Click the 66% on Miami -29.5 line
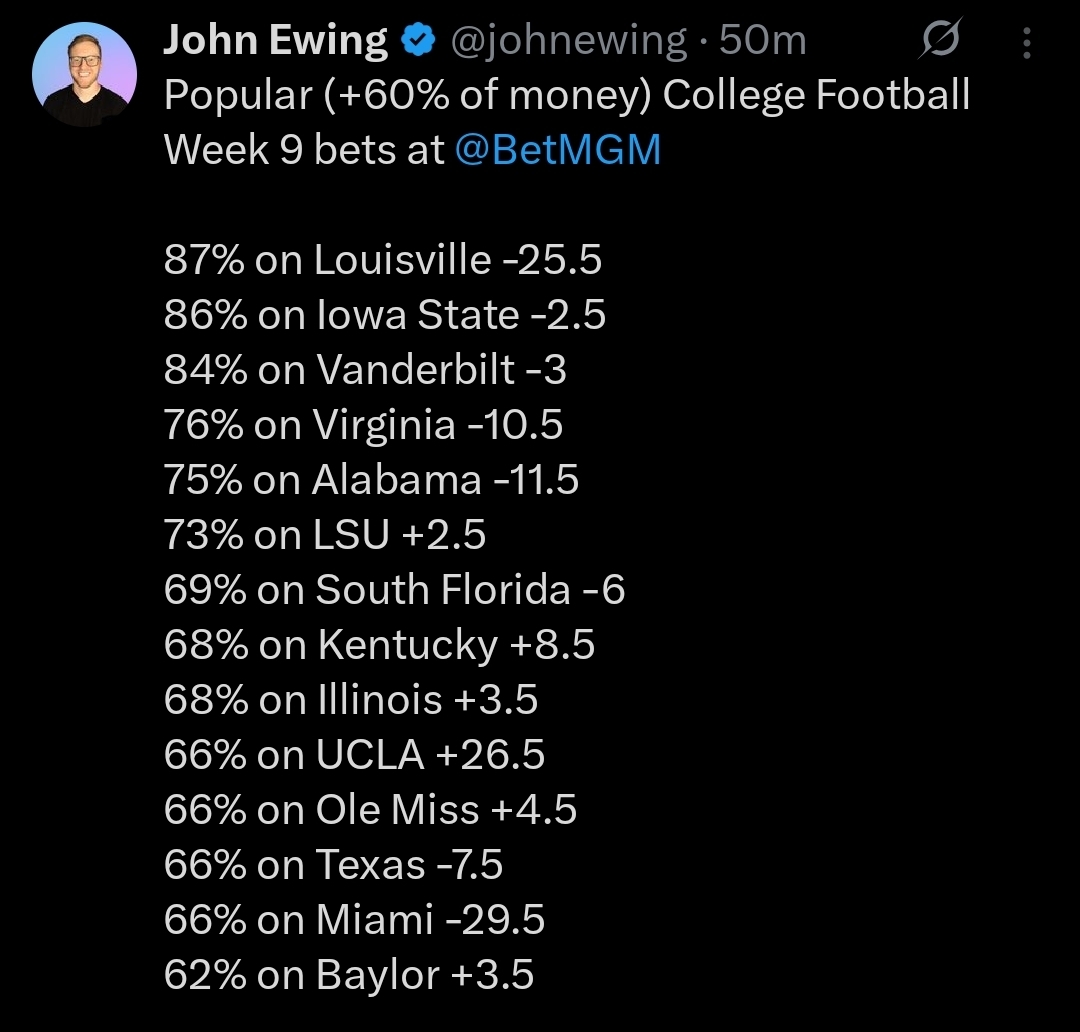 [x=354, y=919]
